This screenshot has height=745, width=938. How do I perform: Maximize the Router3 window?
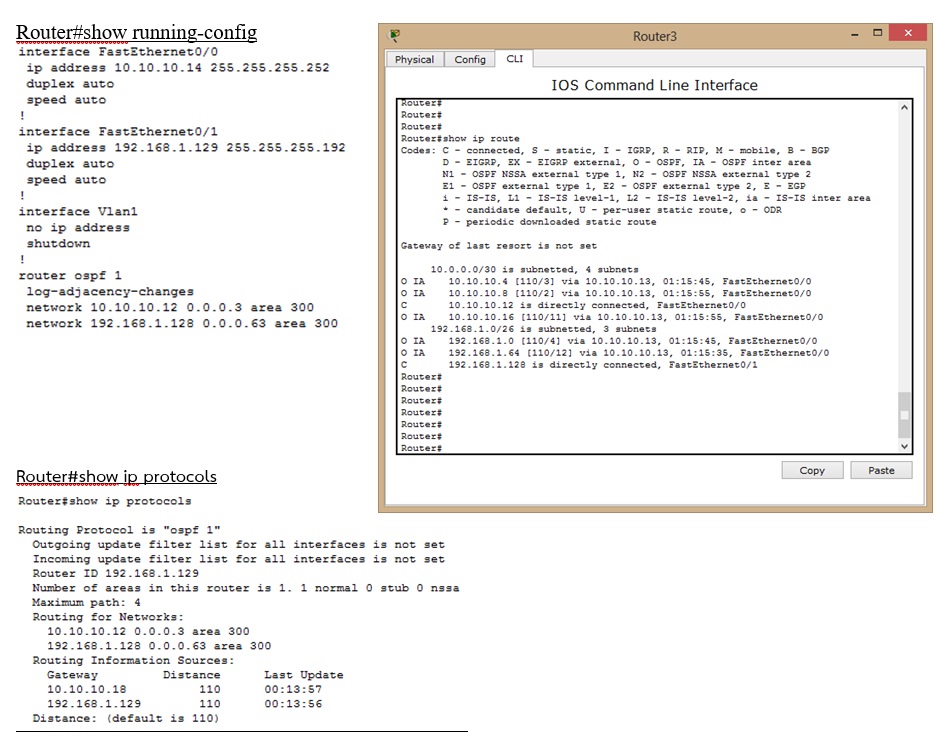point(878,33)
